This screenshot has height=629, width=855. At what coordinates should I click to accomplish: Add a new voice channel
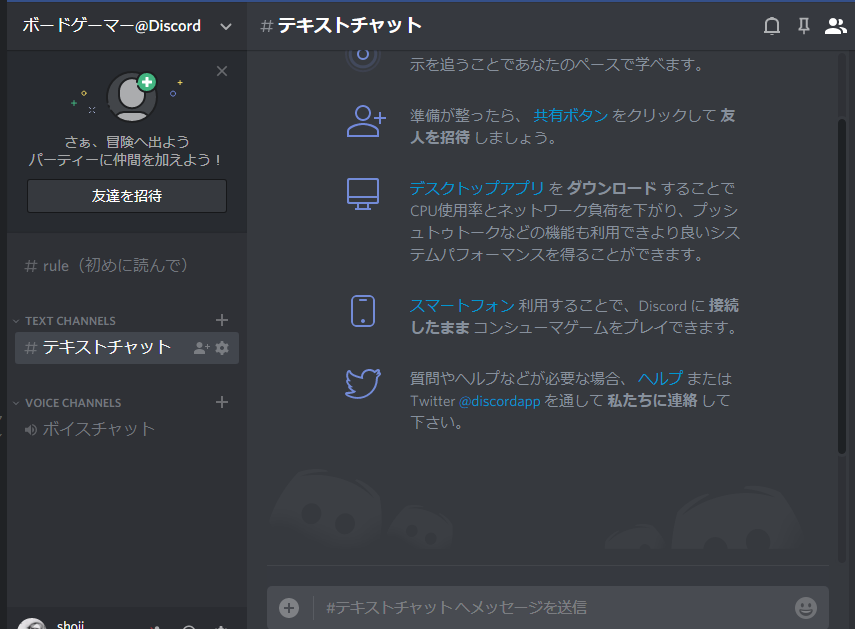click(x=222, y=402)
